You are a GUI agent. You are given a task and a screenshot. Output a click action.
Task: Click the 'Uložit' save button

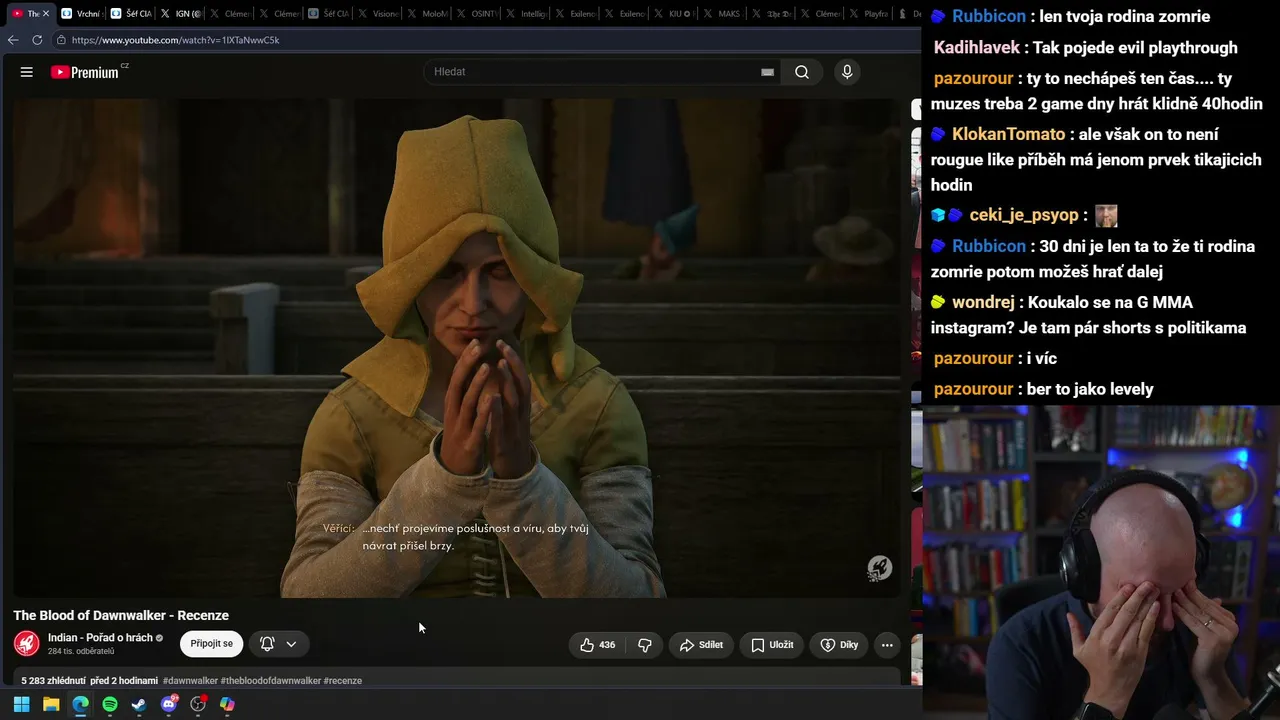[772, 645]
